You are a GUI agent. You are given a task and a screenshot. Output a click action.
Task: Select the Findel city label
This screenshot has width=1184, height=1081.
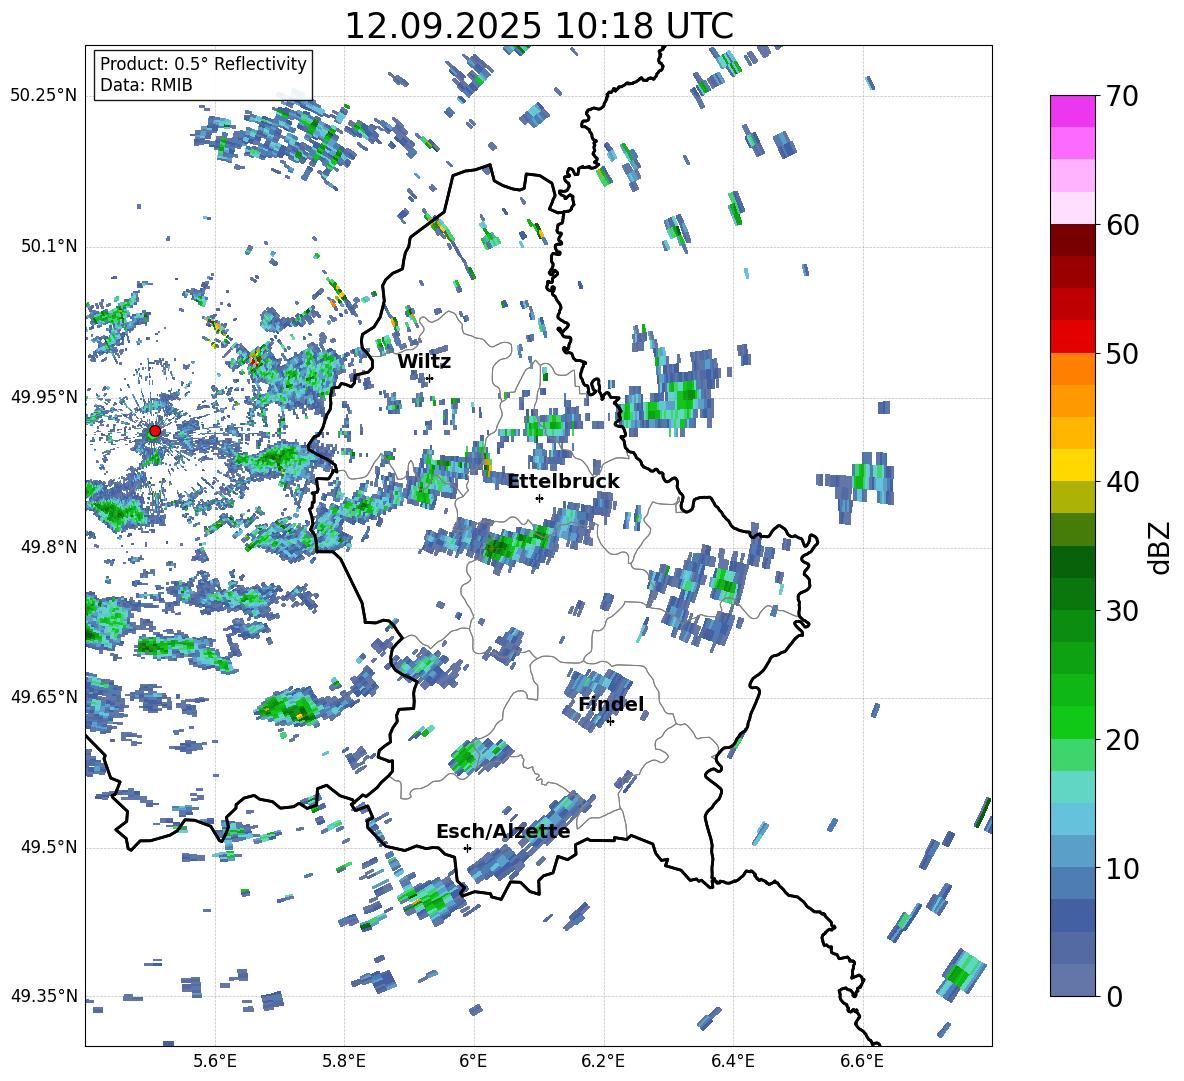pyautogui.click(x=611, y=704)
